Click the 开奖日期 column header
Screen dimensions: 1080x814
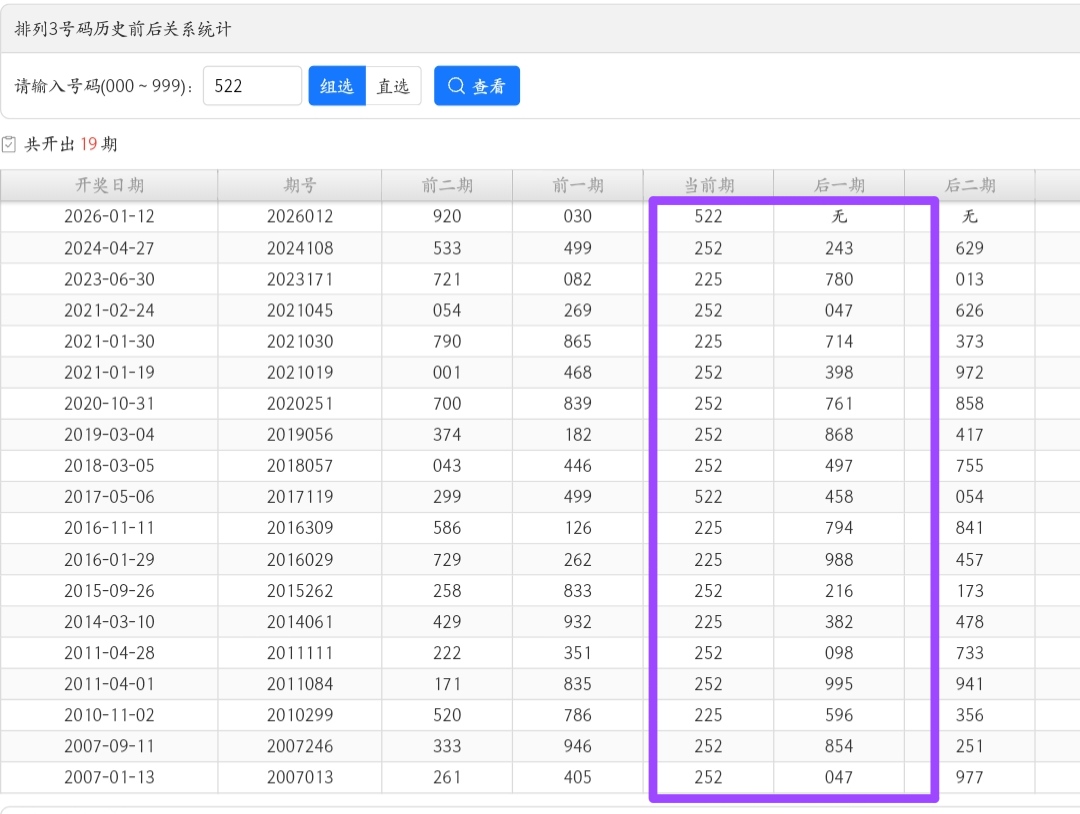click(x=109, y=185)
